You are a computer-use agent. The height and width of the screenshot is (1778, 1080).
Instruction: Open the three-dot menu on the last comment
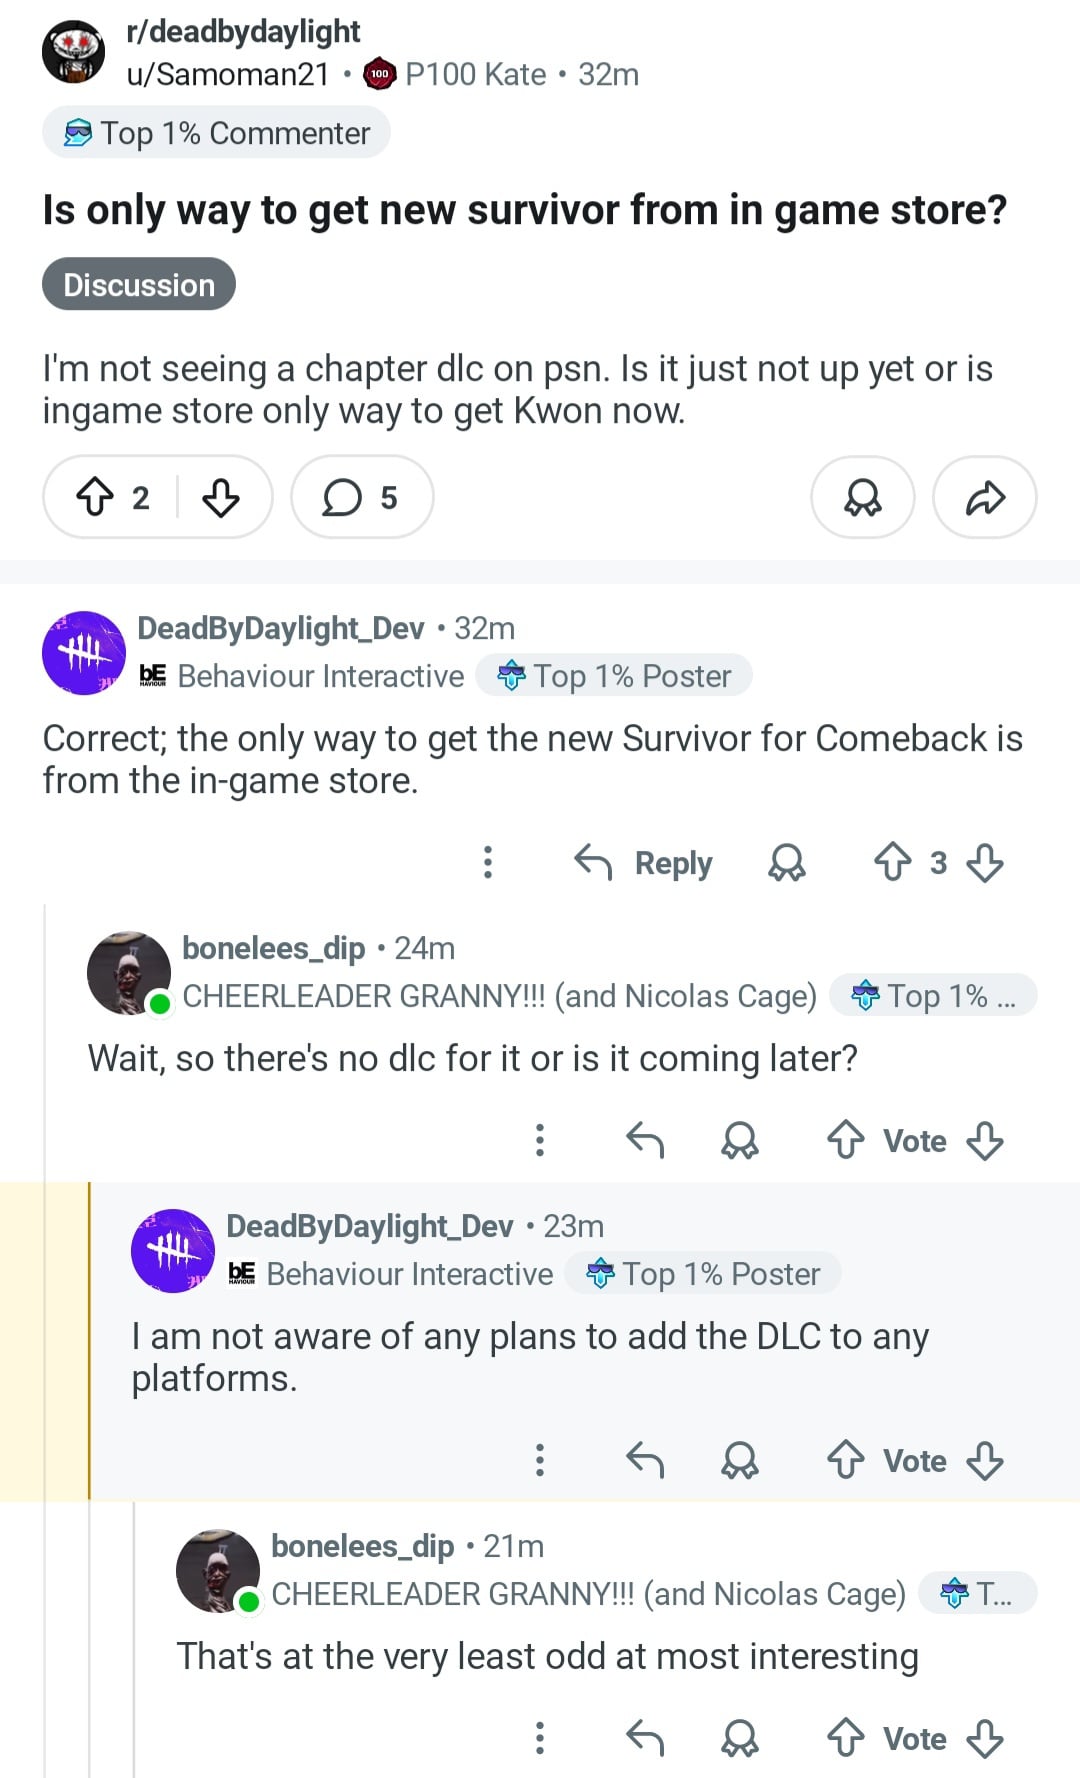(x=540, y=1738)
